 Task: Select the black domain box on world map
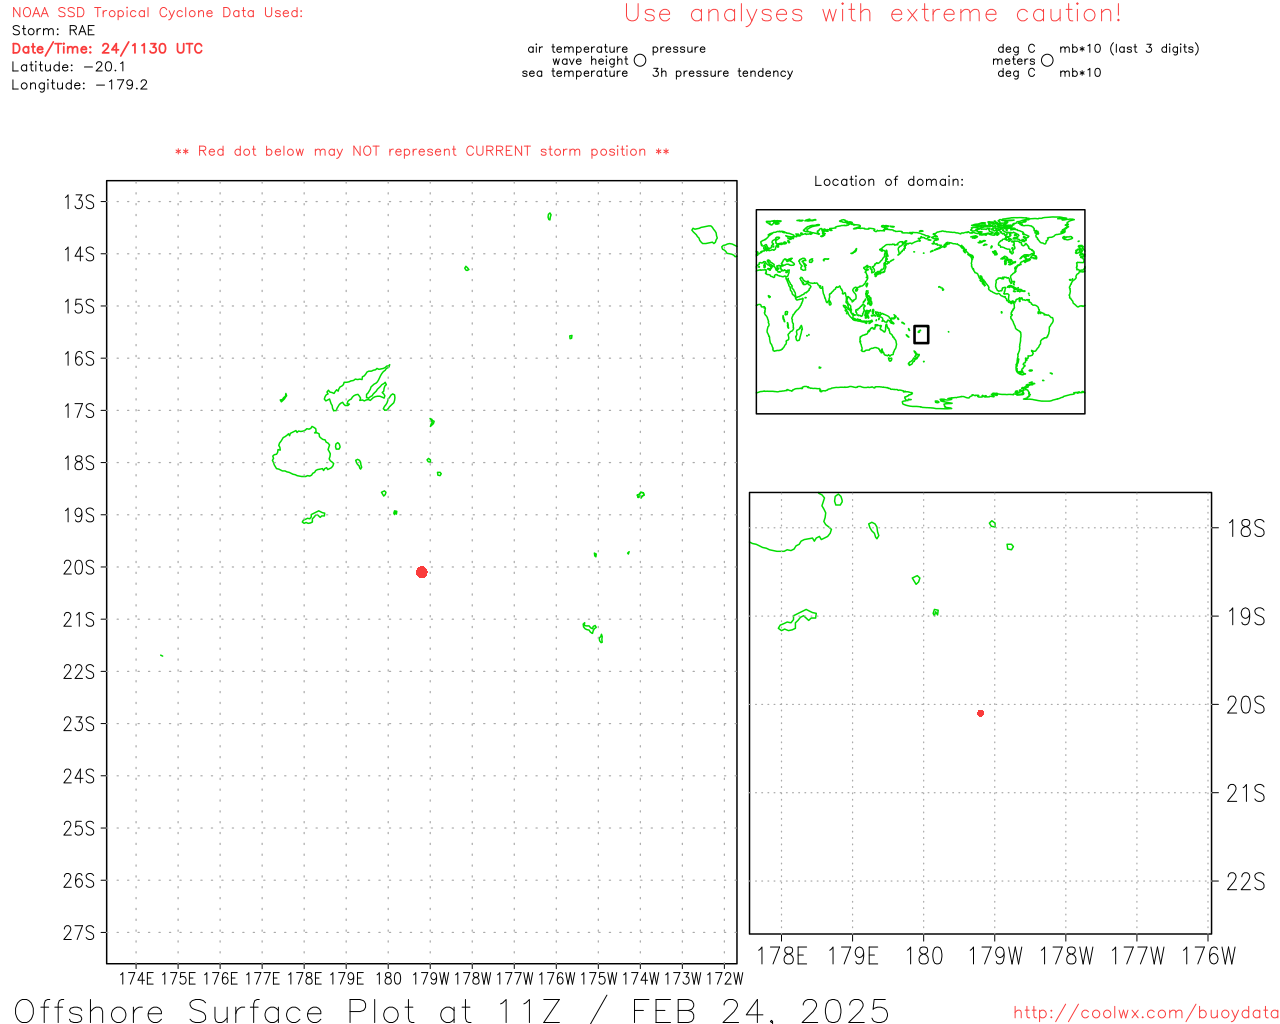pos(921,334)
